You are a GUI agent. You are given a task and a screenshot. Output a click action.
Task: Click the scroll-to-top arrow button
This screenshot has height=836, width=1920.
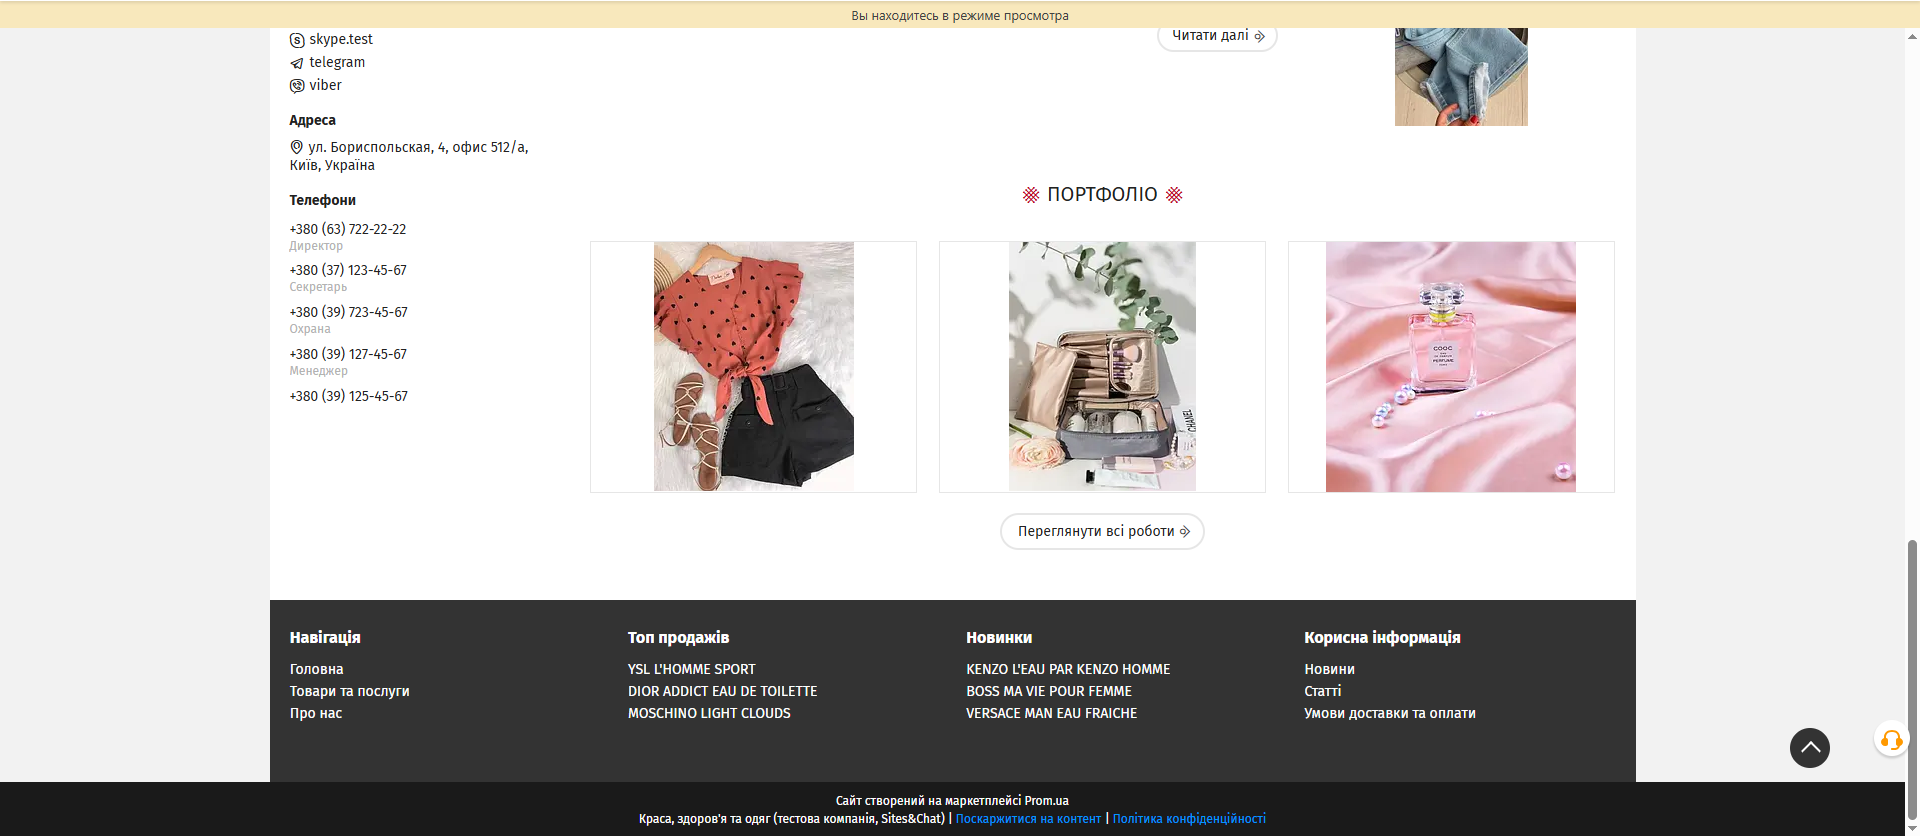coord(1809,748)
